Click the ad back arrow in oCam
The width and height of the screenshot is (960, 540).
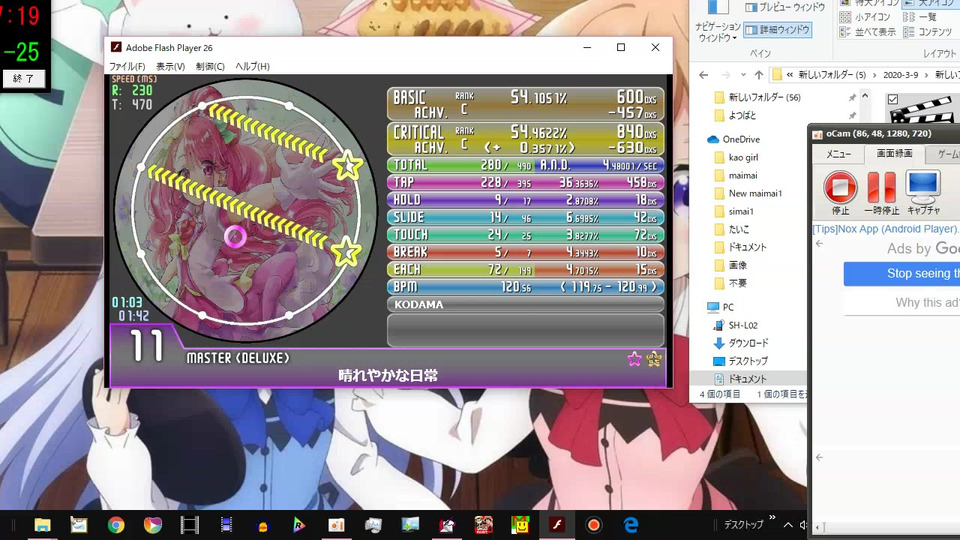[x=819, y=244]
